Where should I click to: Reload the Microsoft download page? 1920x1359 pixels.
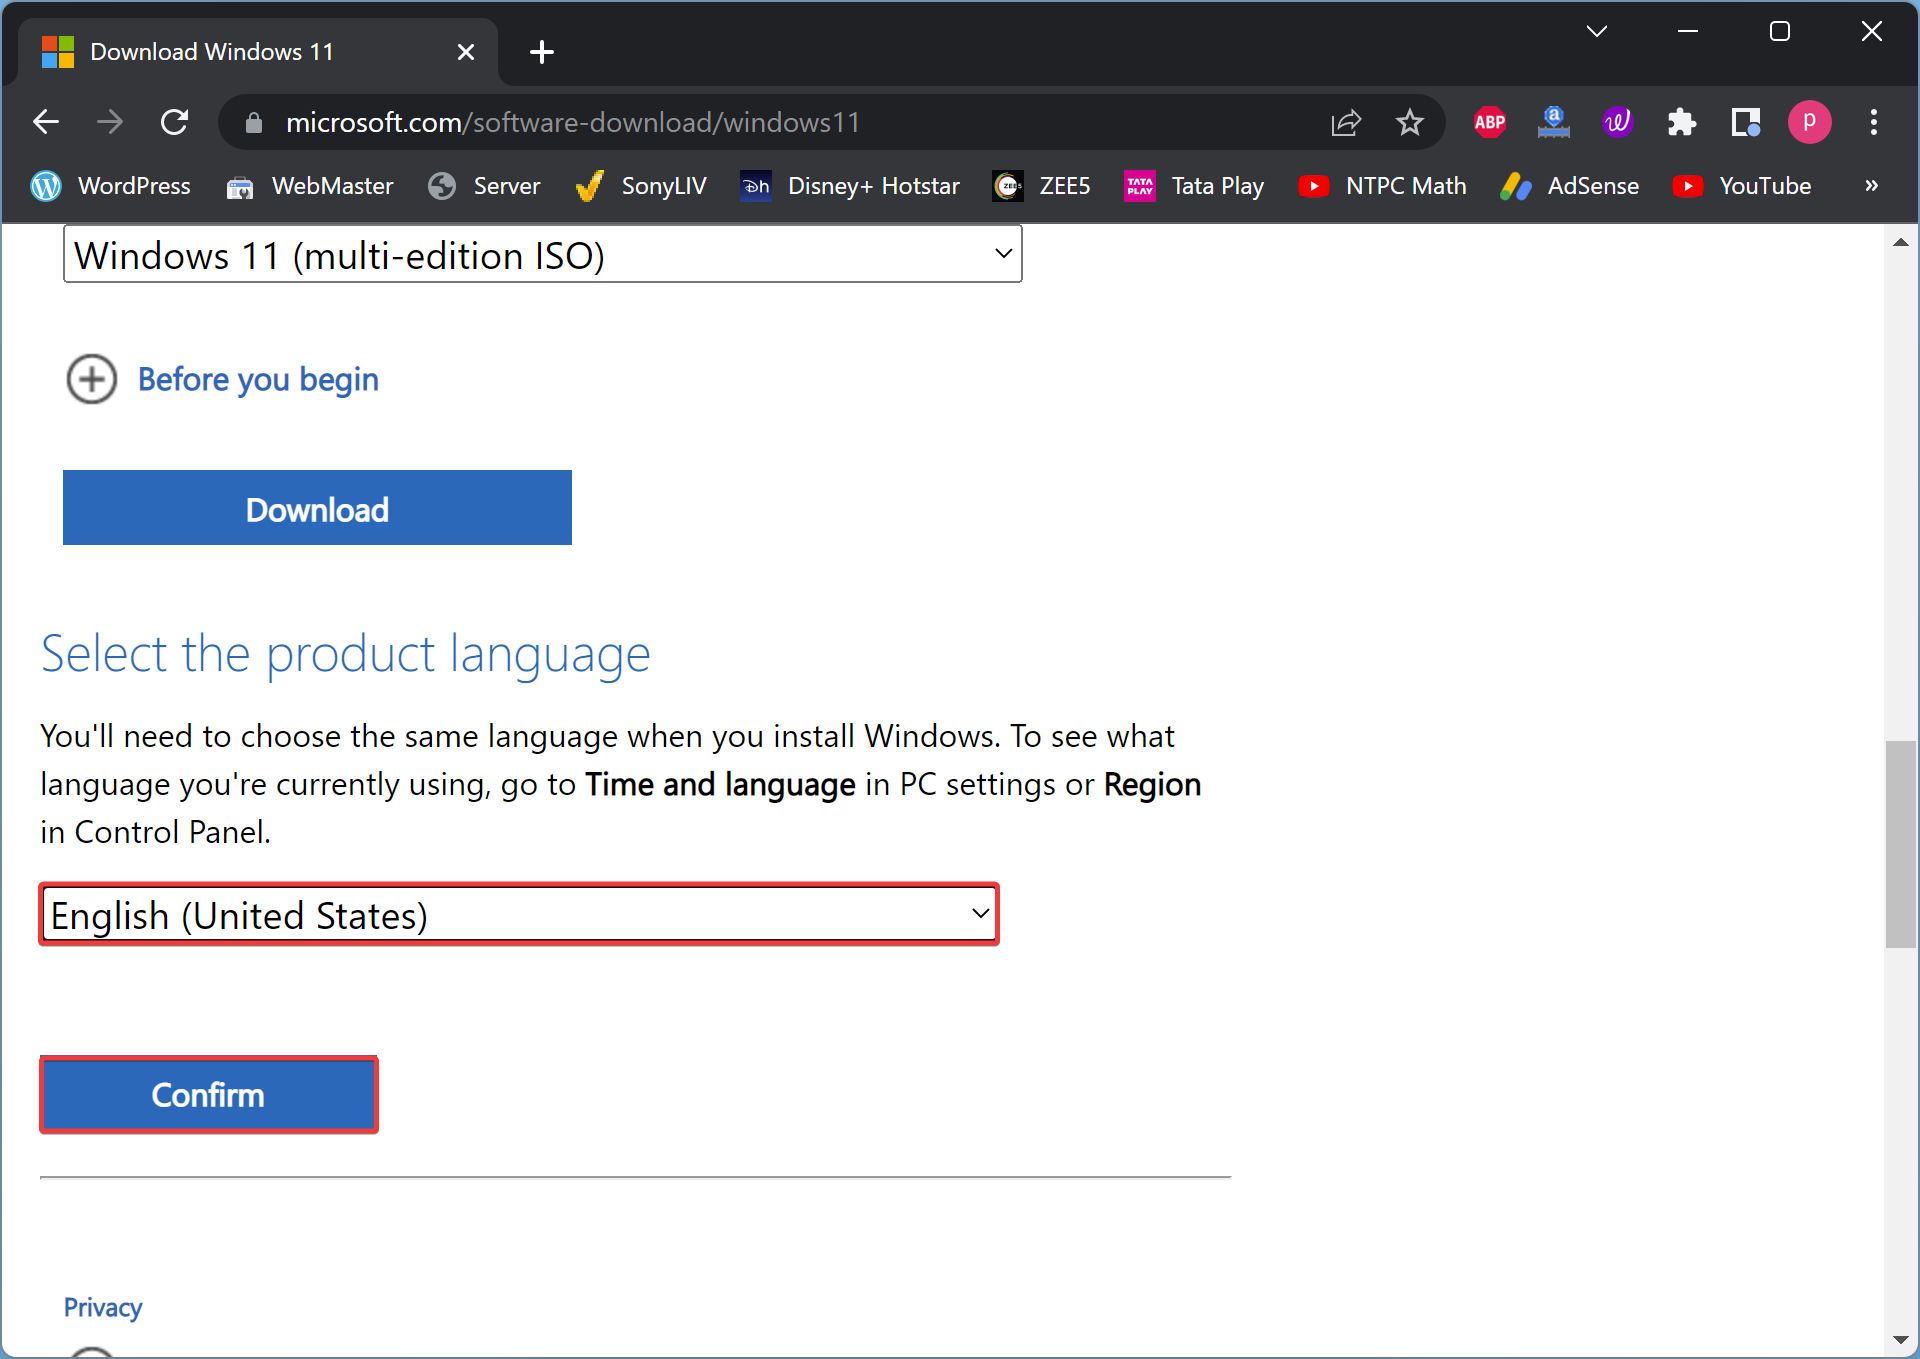[175, 122]
